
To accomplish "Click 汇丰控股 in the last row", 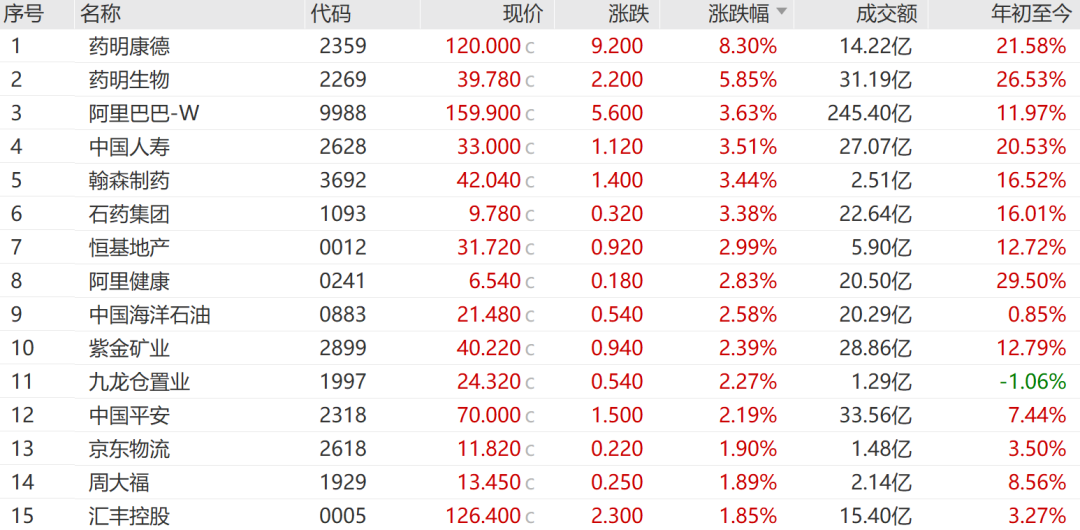I will tap(129, 516).
